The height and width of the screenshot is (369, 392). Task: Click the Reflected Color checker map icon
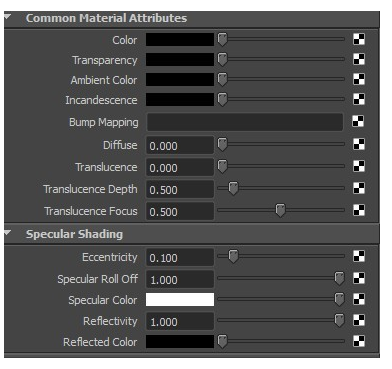(359, 341)
